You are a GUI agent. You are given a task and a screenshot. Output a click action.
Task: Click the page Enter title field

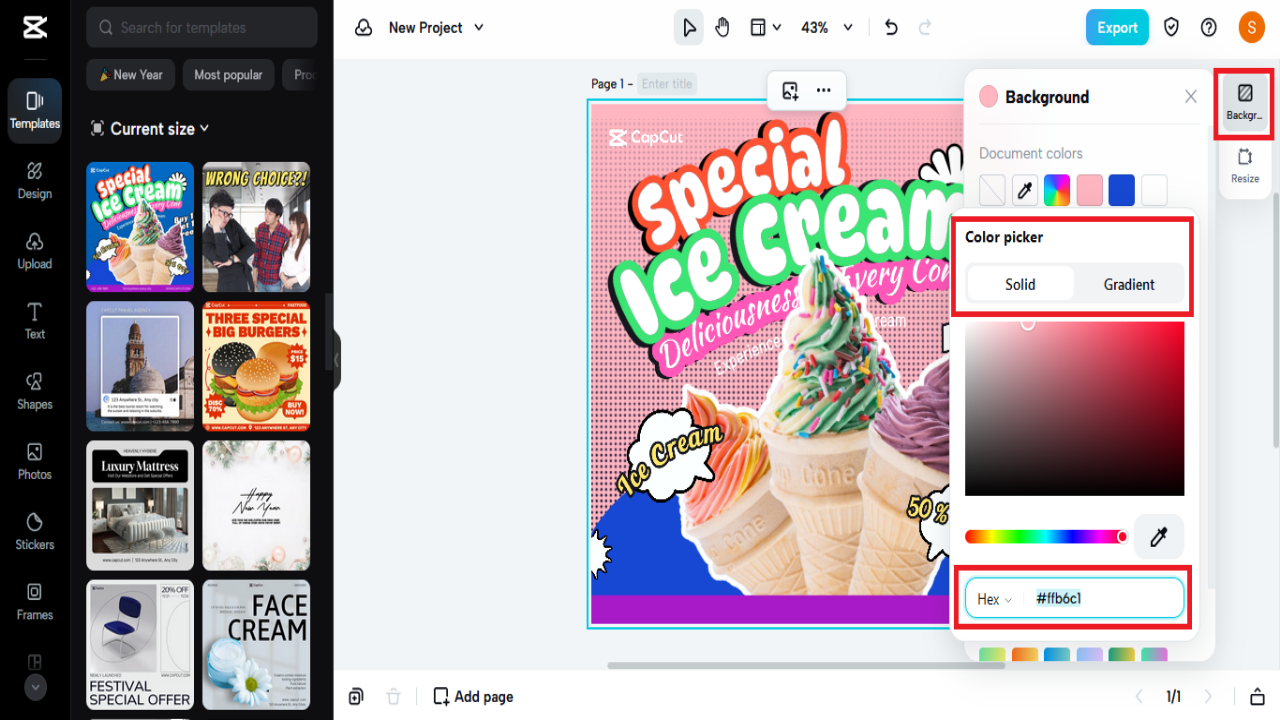667,84
